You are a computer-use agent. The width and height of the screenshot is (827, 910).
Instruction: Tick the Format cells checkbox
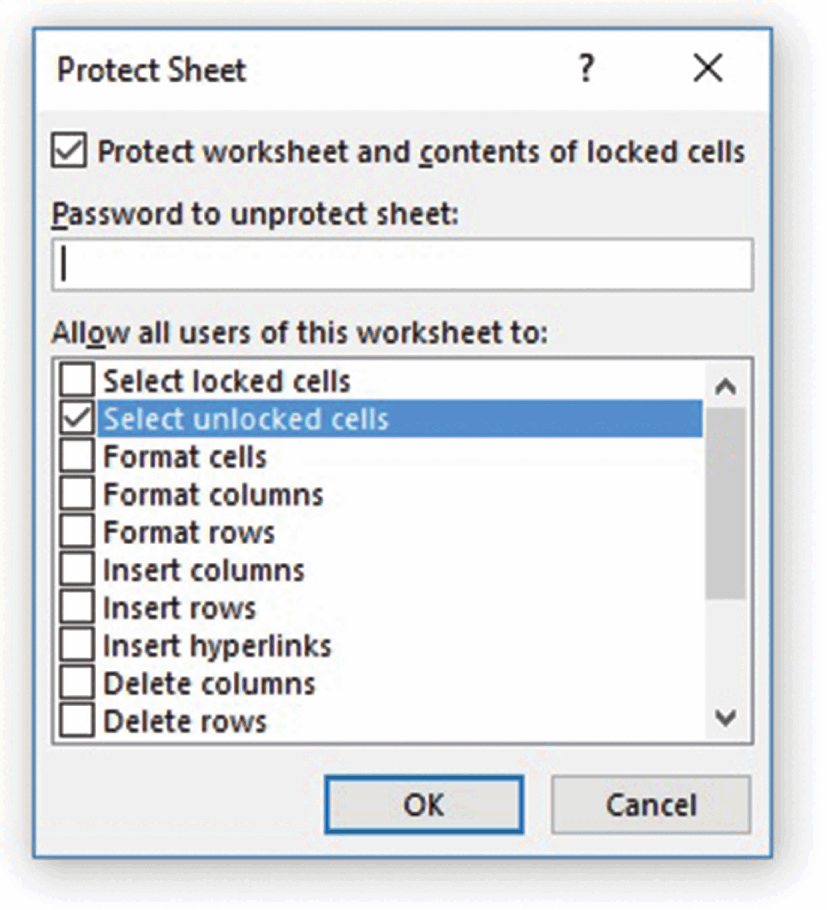(77, 457)
